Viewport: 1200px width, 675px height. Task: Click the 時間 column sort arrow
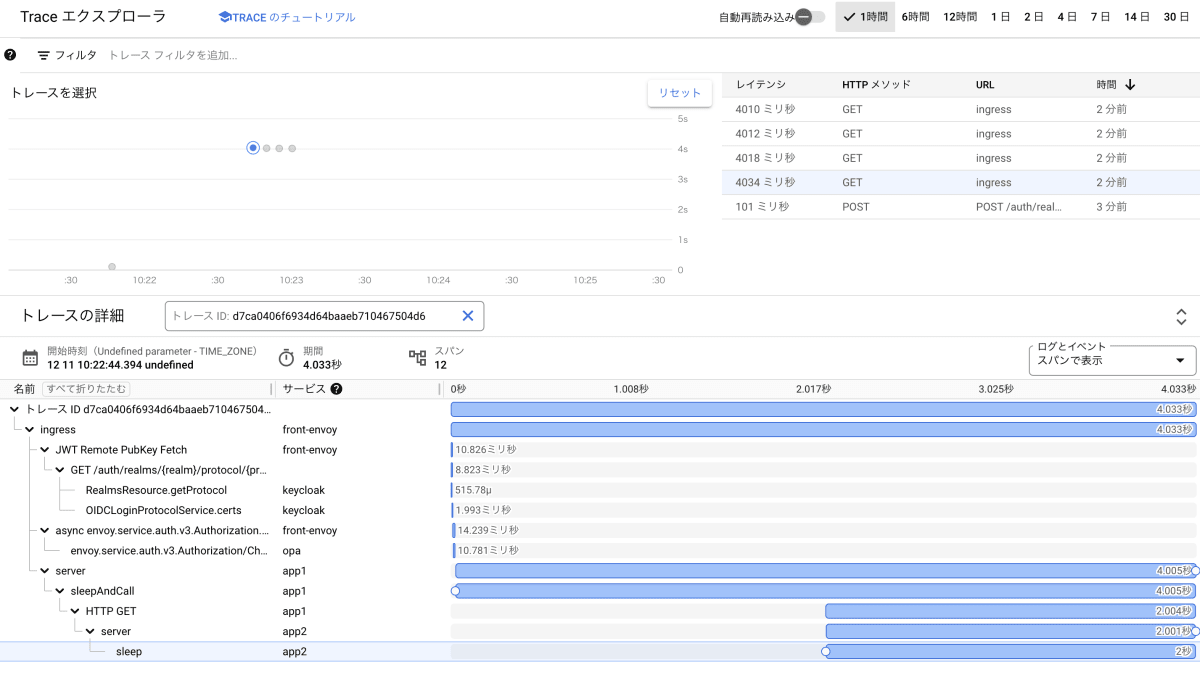click(x=1131, y=85)
